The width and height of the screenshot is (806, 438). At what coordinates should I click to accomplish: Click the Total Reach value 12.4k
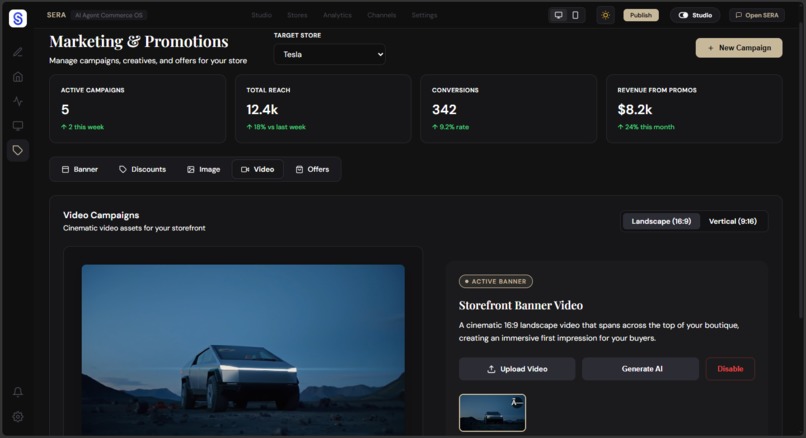pos(262,110)
